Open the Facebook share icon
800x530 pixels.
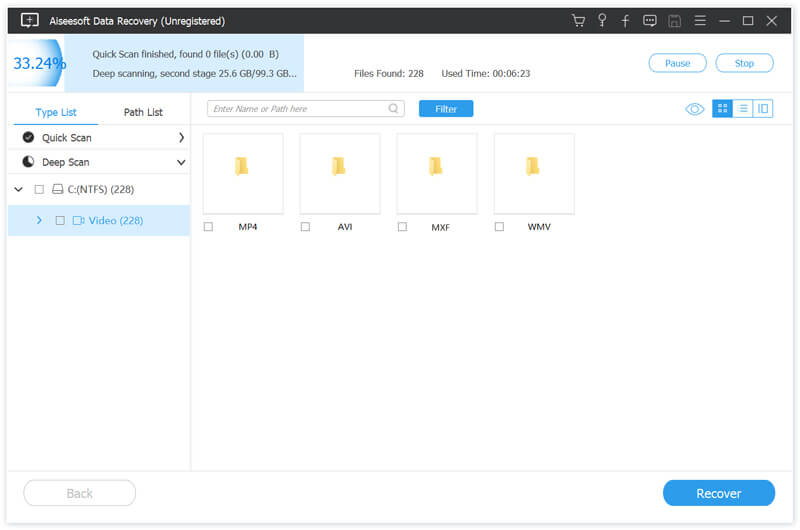point(625,21)
